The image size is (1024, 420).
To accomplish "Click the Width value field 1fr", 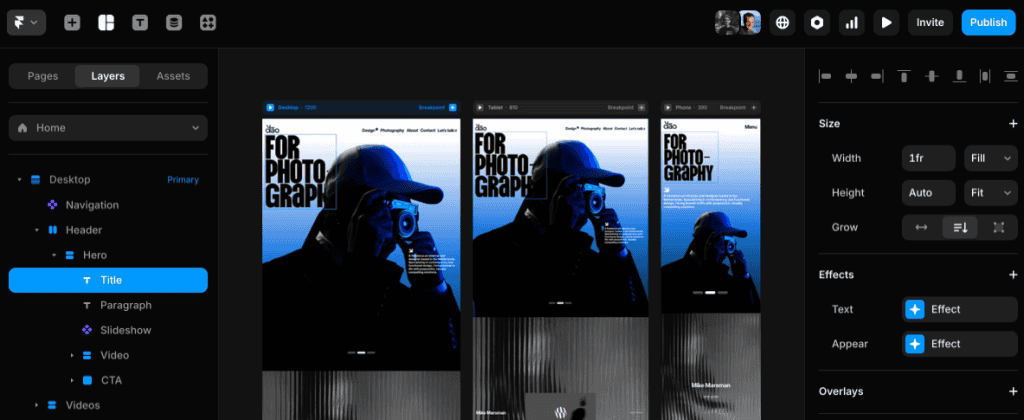I will pos(929,158).
